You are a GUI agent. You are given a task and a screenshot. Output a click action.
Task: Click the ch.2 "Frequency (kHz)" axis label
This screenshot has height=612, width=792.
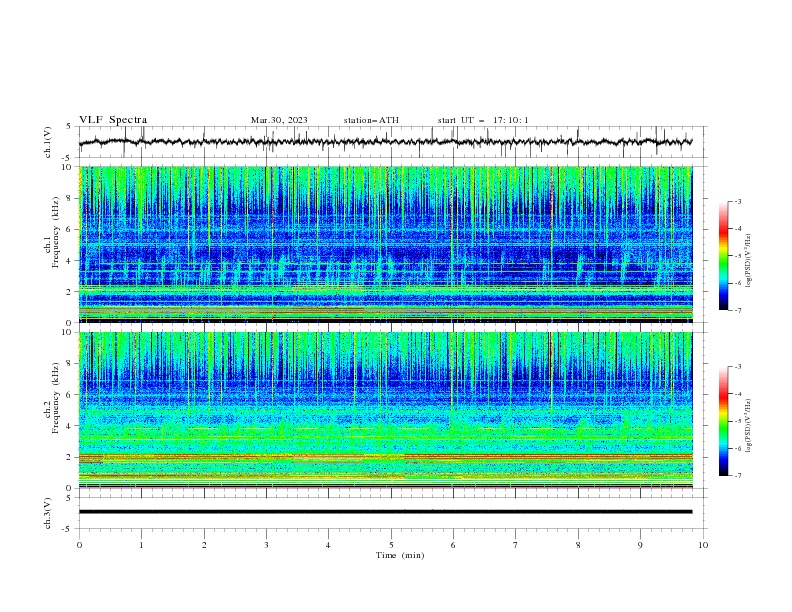[x=55, y=398]
